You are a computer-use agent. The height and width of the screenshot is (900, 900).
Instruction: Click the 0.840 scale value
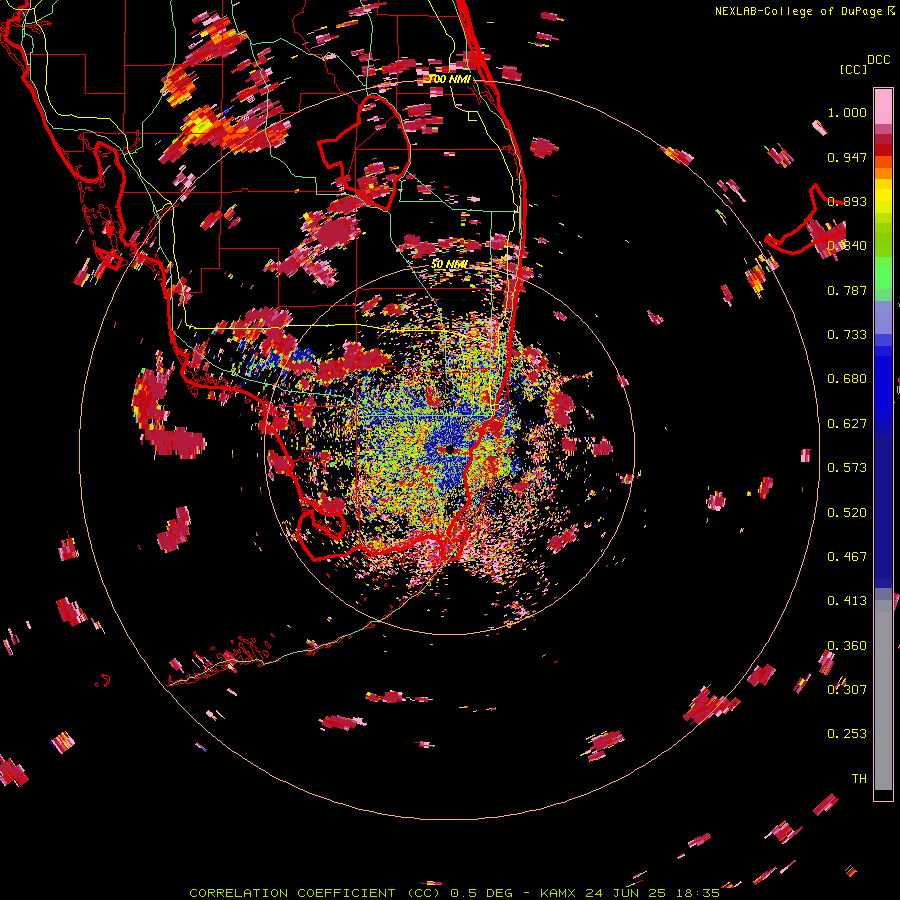(847, 246)
